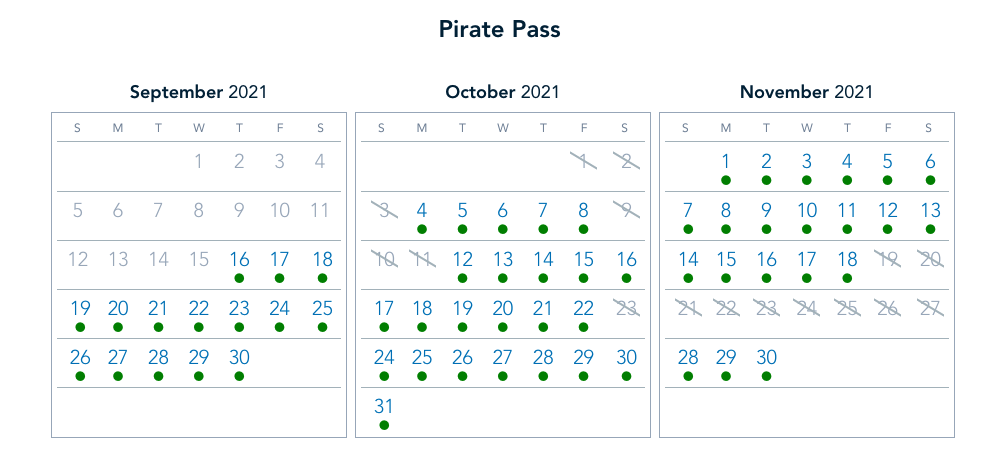Click the Pirate Pass heading
993x462 pixels.
click(500, 29)
